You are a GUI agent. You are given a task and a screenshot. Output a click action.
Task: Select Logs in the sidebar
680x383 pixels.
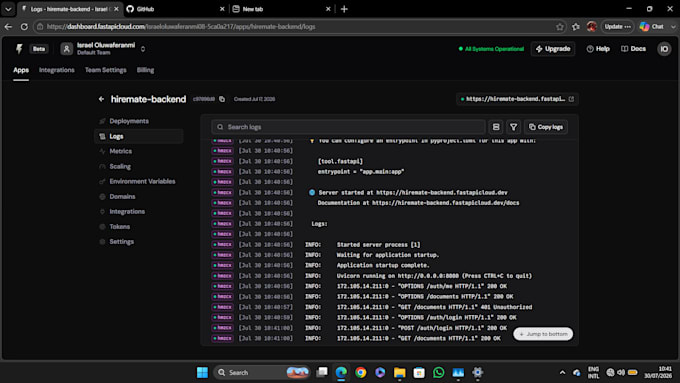(139, 136)
